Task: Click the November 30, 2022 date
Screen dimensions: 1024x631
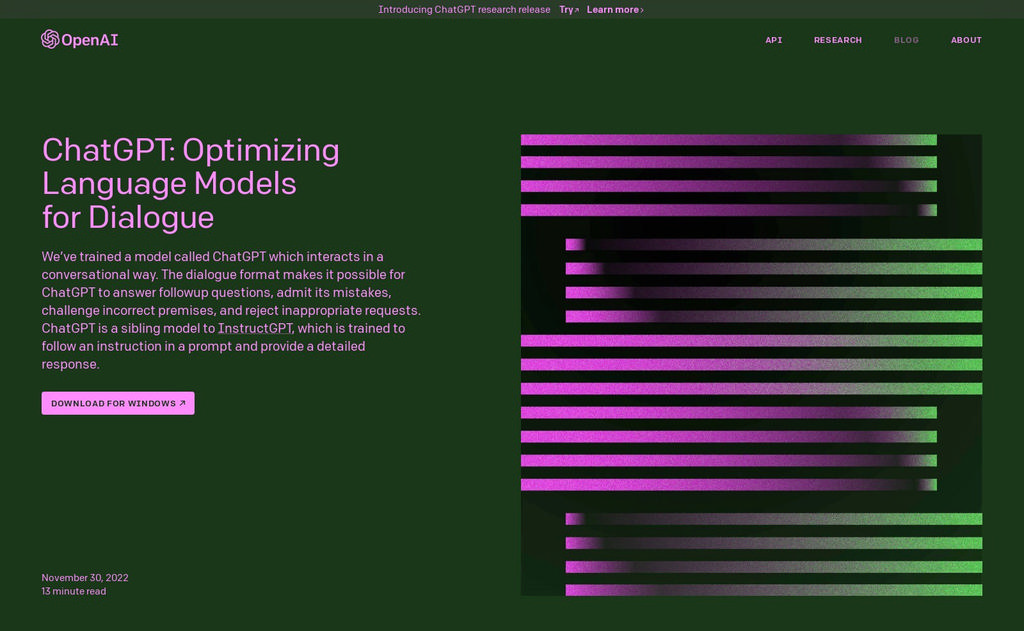Action: 85,577
